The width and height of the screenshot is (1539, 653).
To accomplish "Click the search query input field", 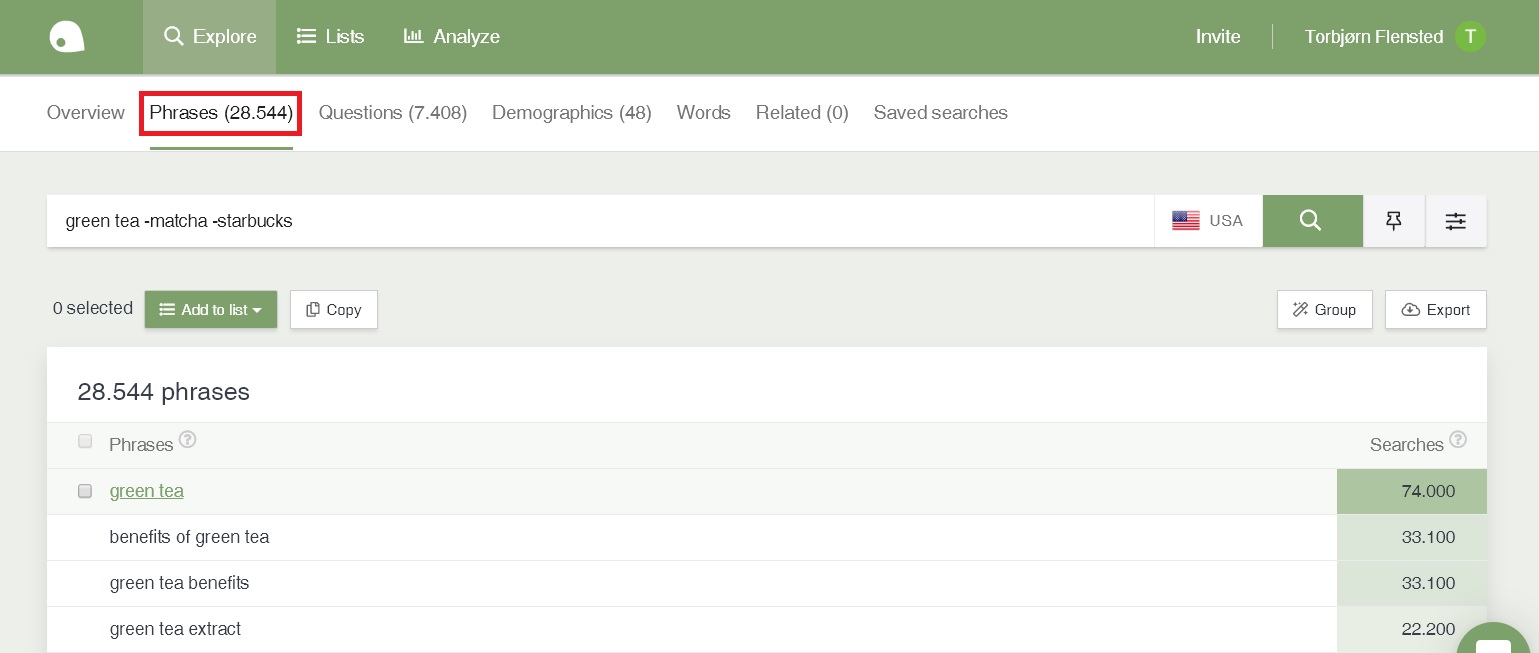I will [x=600, y=221].
